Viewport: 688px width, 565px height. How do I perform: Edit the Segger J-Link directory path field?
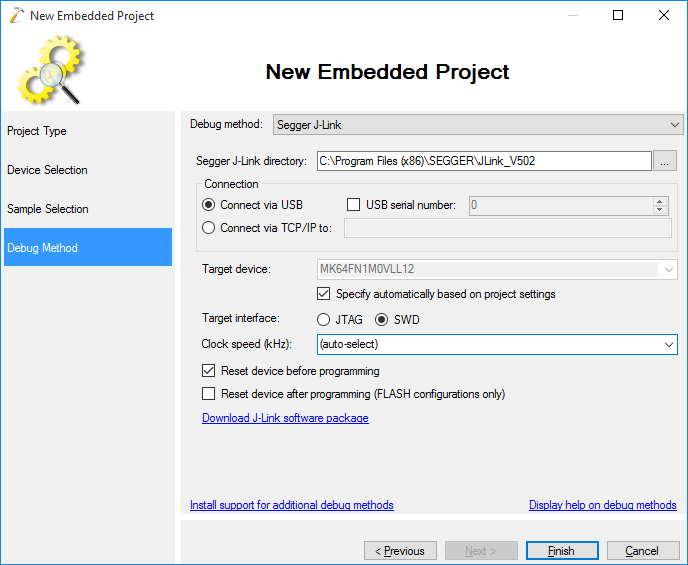coord(484,161)
